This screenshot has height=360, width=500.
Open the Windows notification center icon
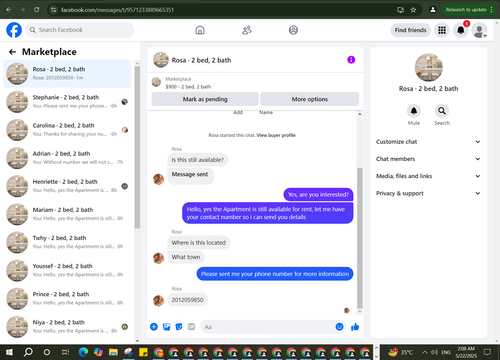[487, 352]
